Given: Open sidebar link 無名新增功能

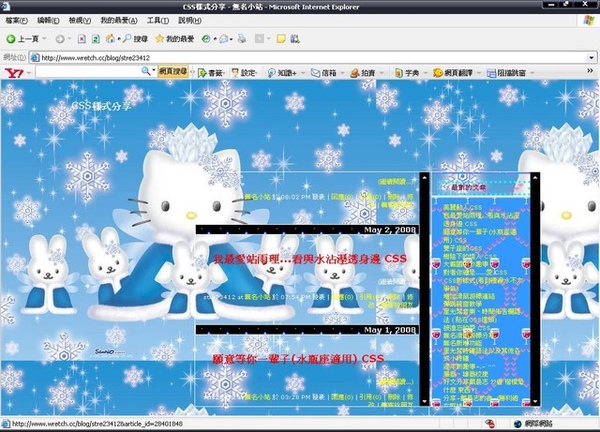Looking at the screenshot, I should (463, 343).
